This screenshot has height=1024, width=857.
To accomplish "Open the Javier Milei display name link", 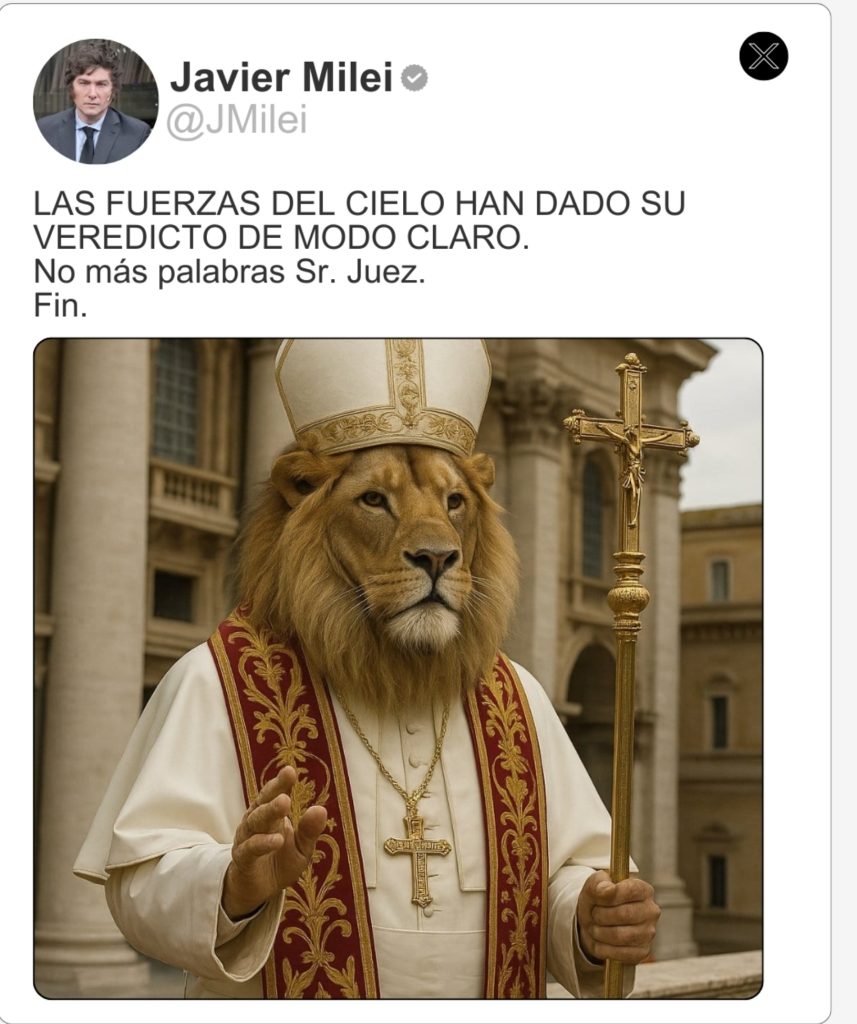I will click(282, 77).
